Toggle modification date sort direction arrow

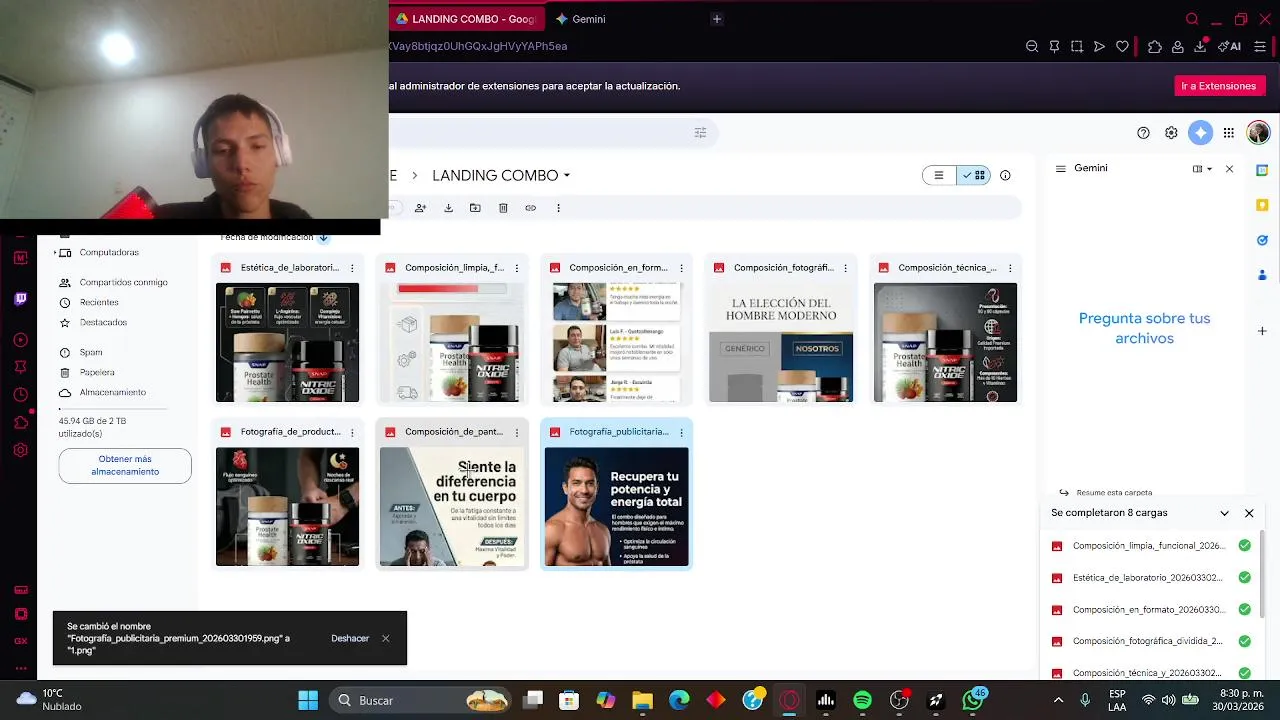point(323,237)
